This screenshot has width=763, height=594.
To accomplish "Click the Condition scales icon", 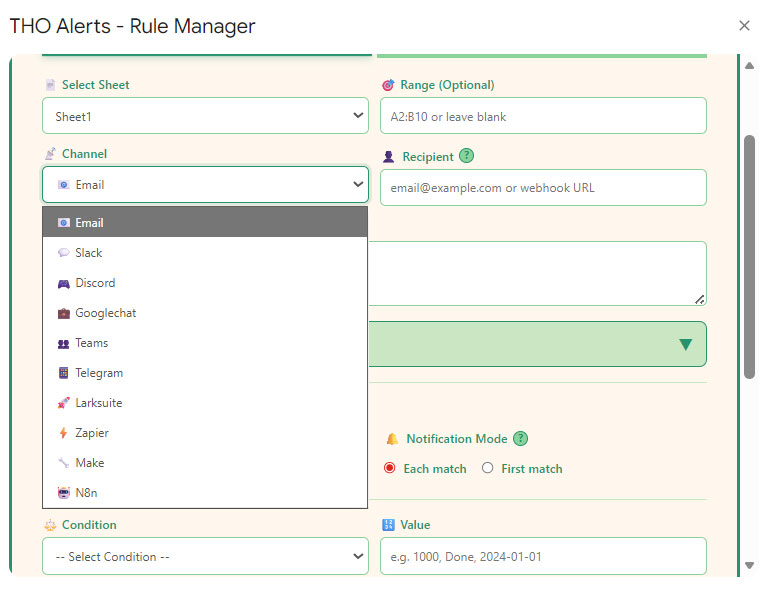I will tap(50, 525).
